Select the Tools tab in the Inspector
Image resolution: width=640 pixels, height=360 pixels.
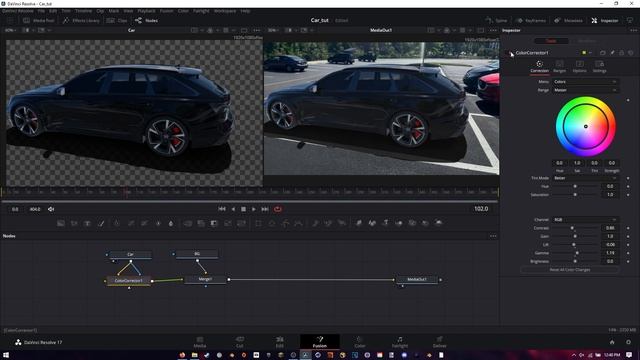(551, 41)
